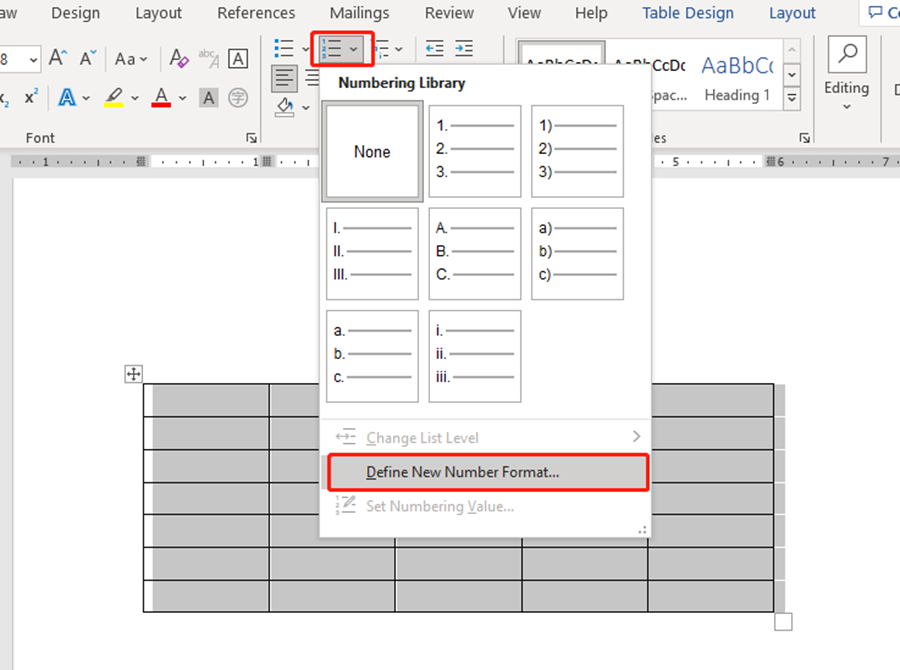This screenshot has height=670, width=900.
Task: Open the Help tab
Action: coord(591,13)
